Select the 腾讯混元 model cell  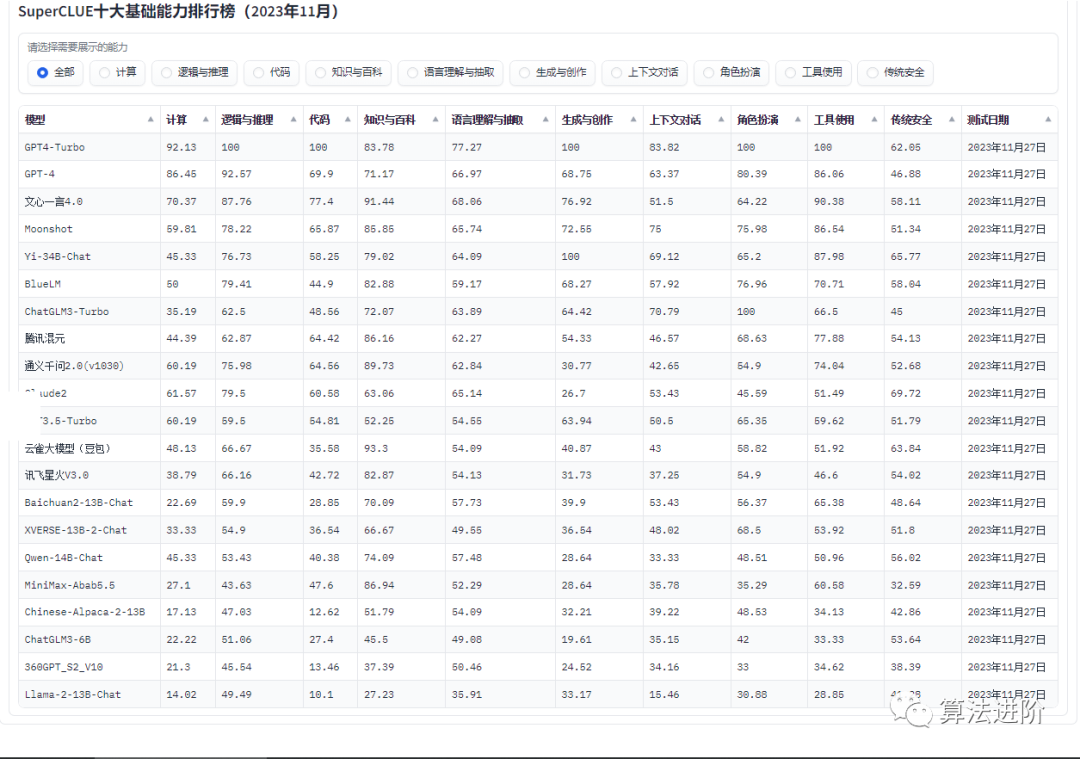tap(90, 339)
